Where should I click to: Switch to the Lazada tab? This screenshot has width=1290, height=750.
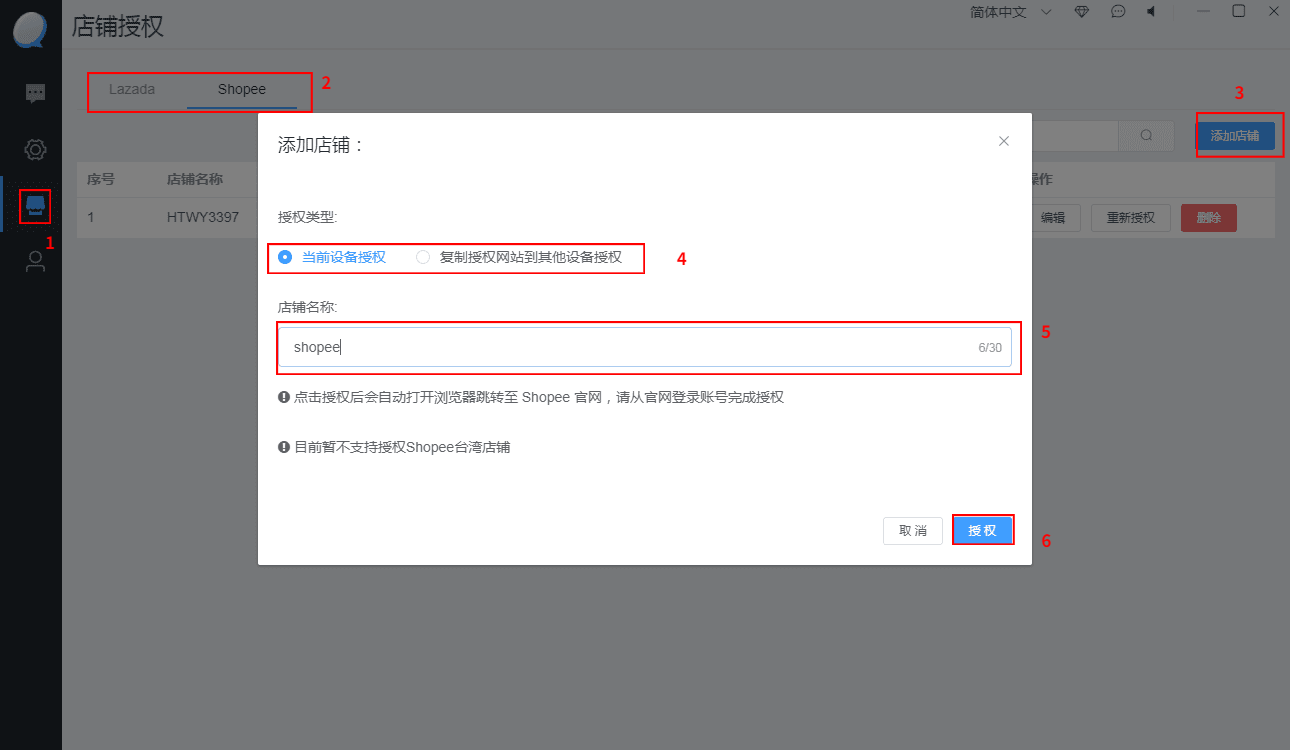pos(132,89)
